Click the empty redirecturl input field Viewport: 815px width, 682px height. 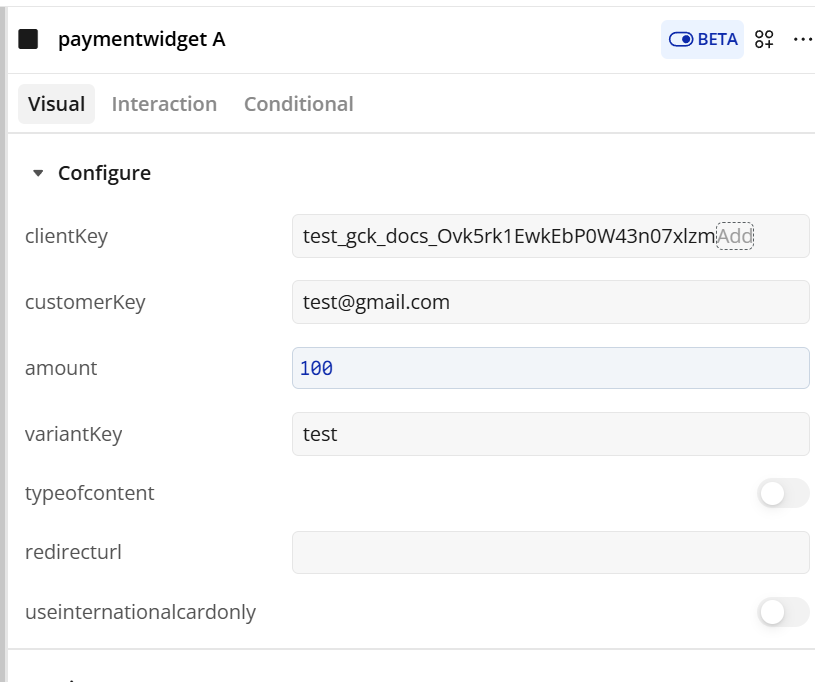point(550,552)
